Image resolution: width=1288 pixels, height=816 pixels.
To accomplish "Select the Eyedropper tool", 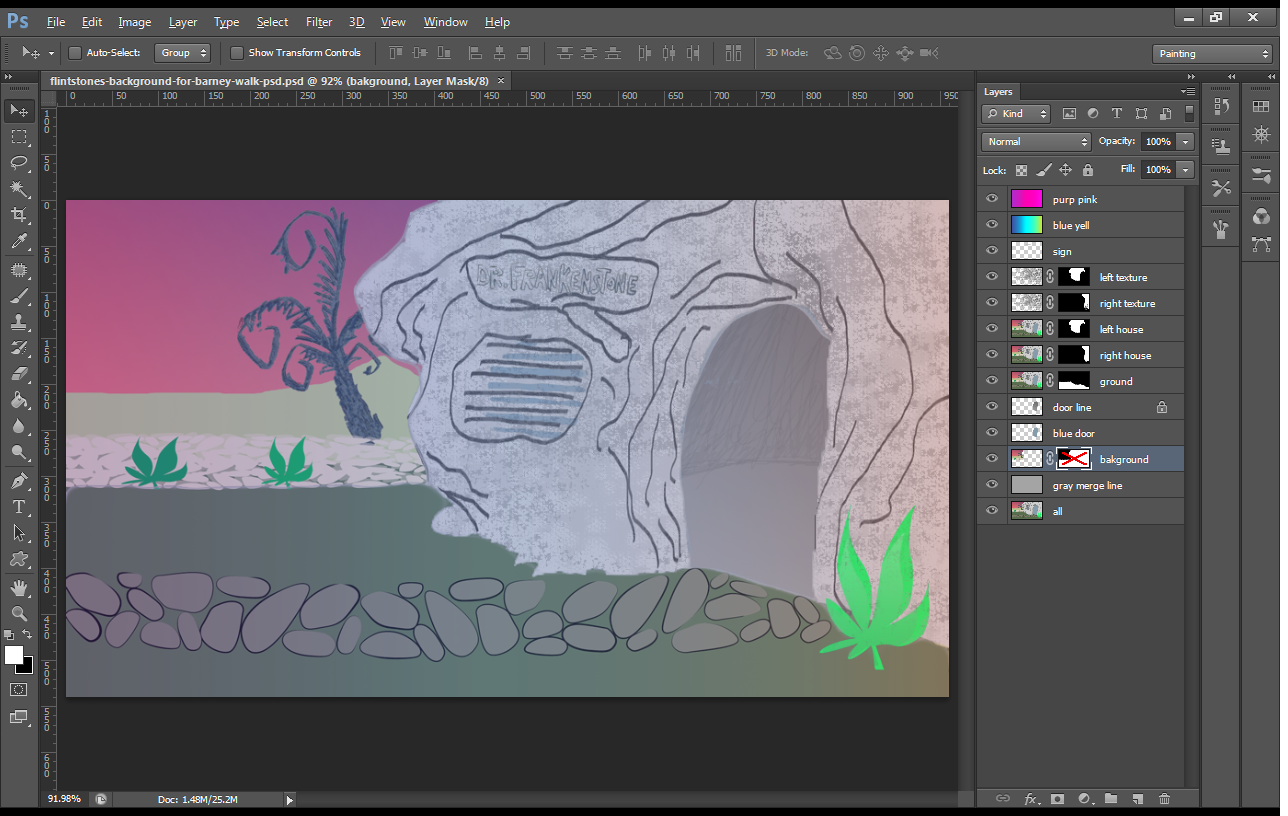I will click(19, 241).
